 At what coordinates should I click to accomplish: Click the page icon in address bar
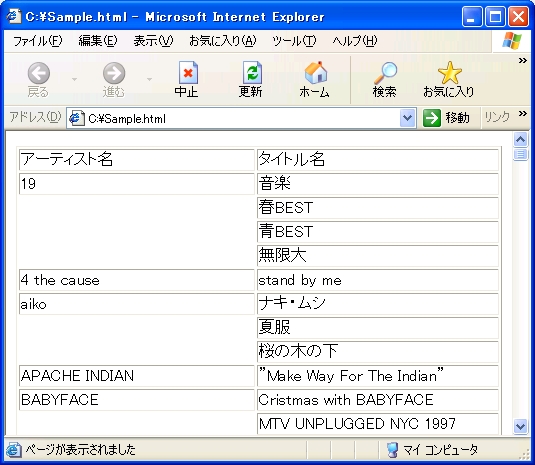tap(76, 118)
